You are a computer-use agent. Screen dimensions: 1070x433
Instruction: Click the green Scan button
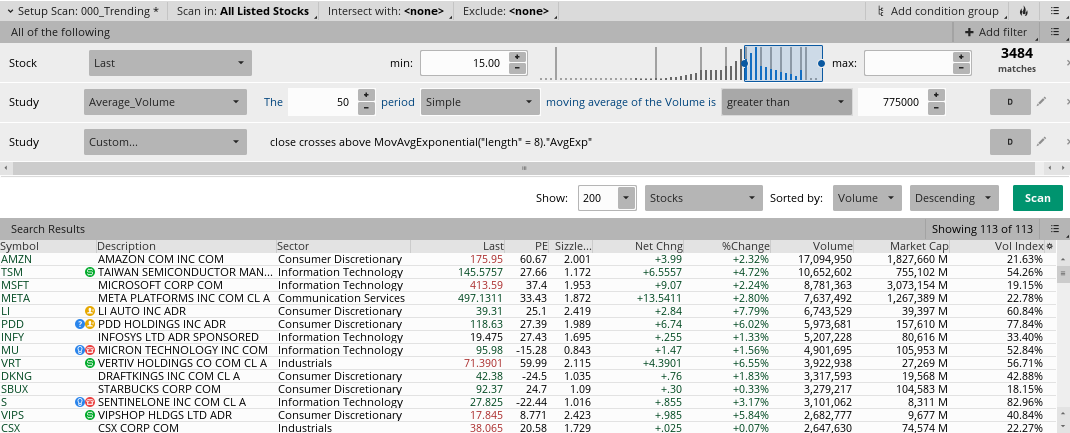click(1037, 198)
